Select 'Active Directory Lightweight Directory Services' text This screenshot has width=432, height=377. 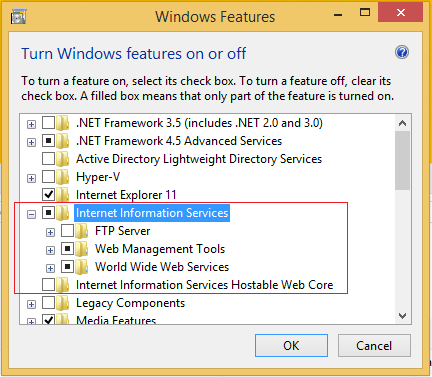coord(199,159)
